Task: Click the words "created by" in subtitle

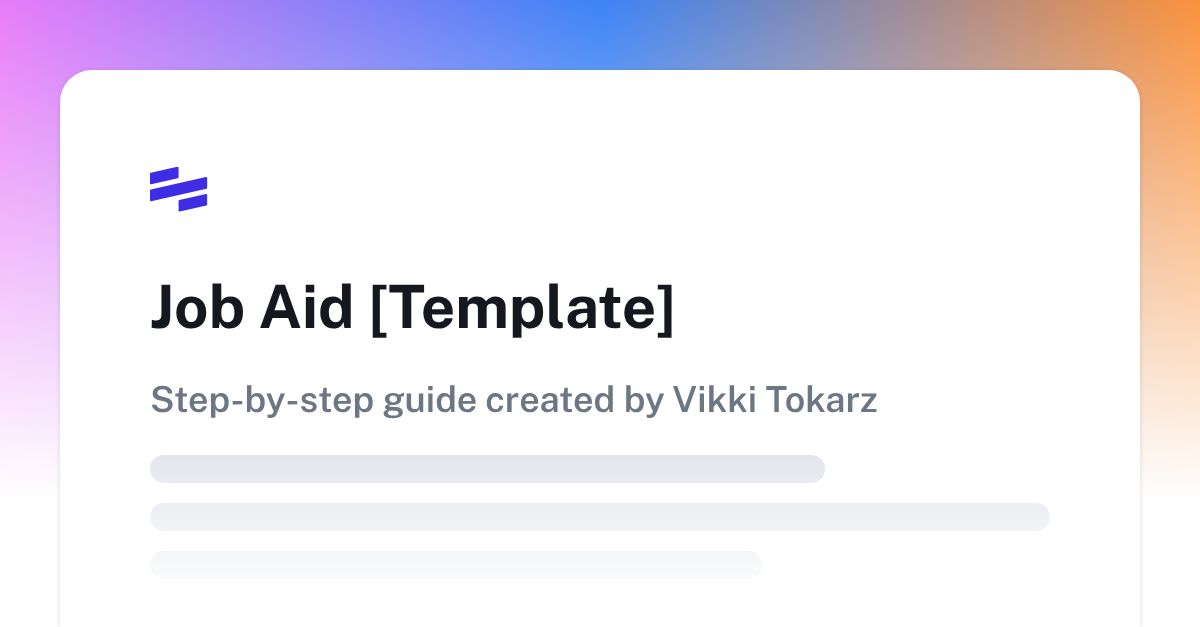Action: point(575,400)
